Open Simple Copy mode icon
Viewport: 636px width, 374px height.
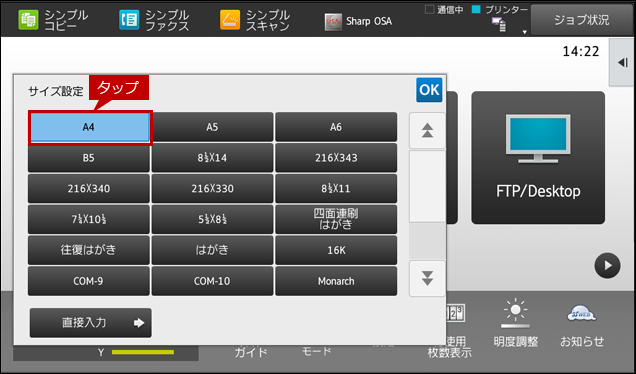(x=28, y=20)
